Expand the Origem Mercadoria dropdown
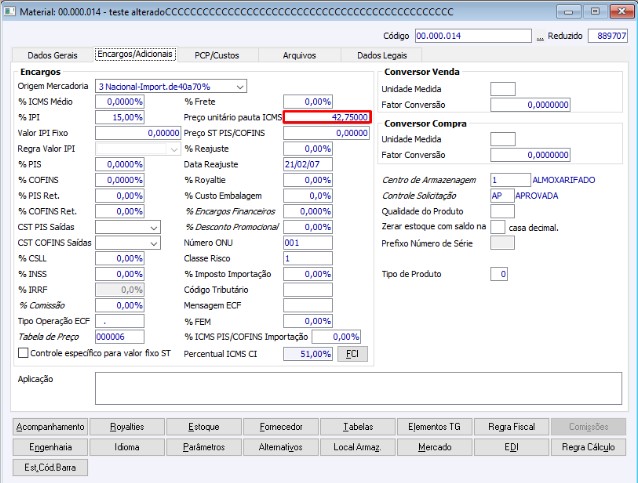 [240, 86]
